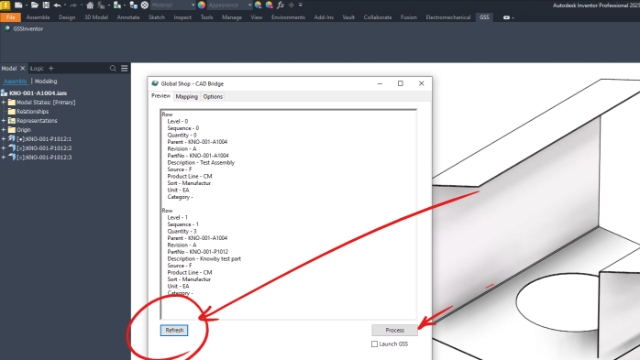
Task: Launch the GSSInventor add-in command
Action: pos(24,29)
